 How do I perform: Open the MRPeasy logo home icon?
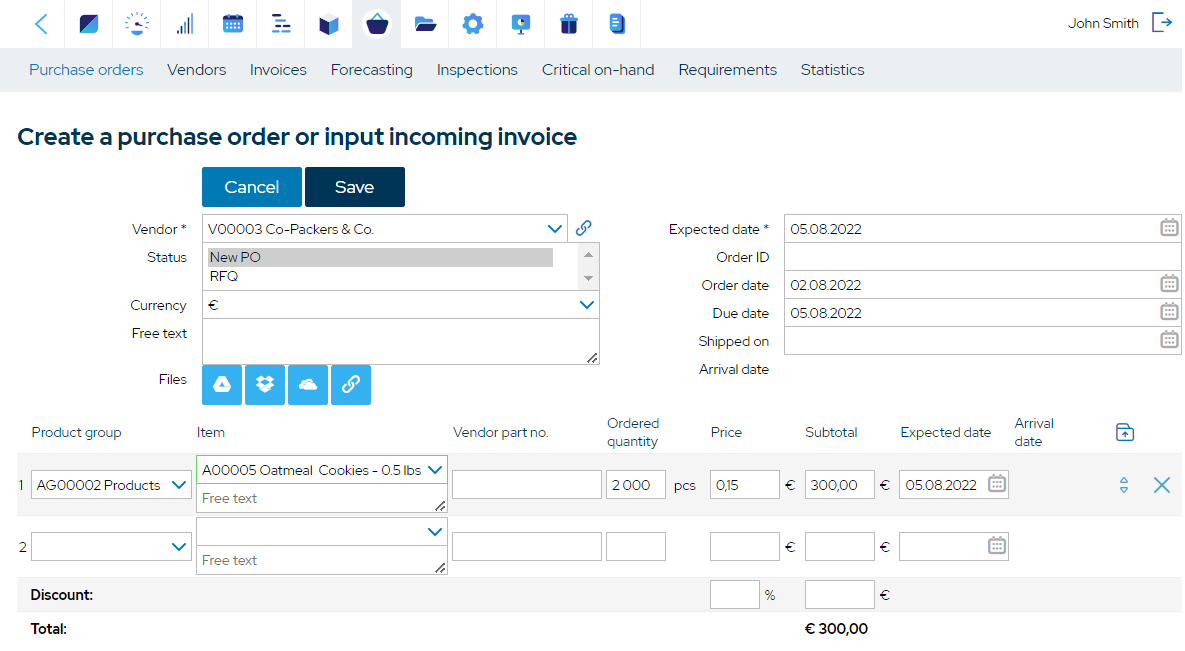point(88,24)
